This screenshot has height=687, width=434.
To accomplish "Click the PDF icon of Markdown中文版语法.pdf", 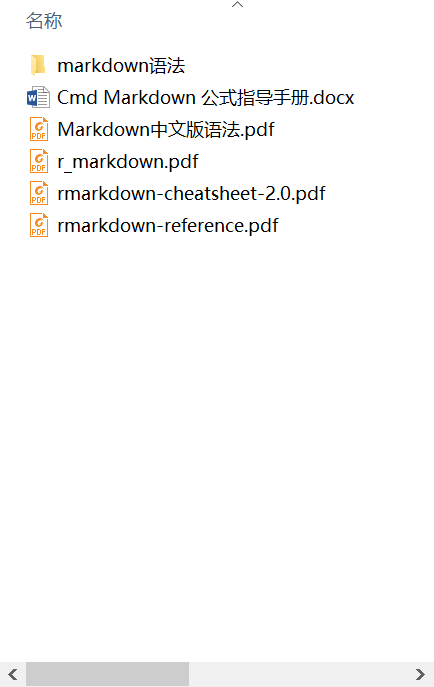I will pyautogui.click(x=39, y=129).
